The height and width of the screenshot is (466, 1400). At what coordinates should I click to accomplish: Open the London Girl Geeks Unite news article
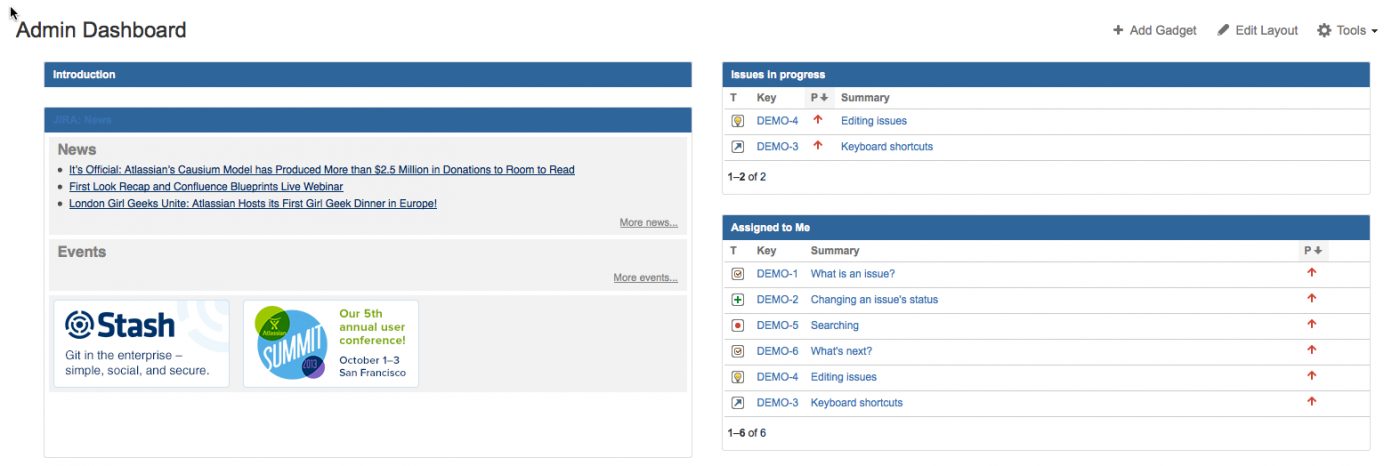click(x=252, y=204)
